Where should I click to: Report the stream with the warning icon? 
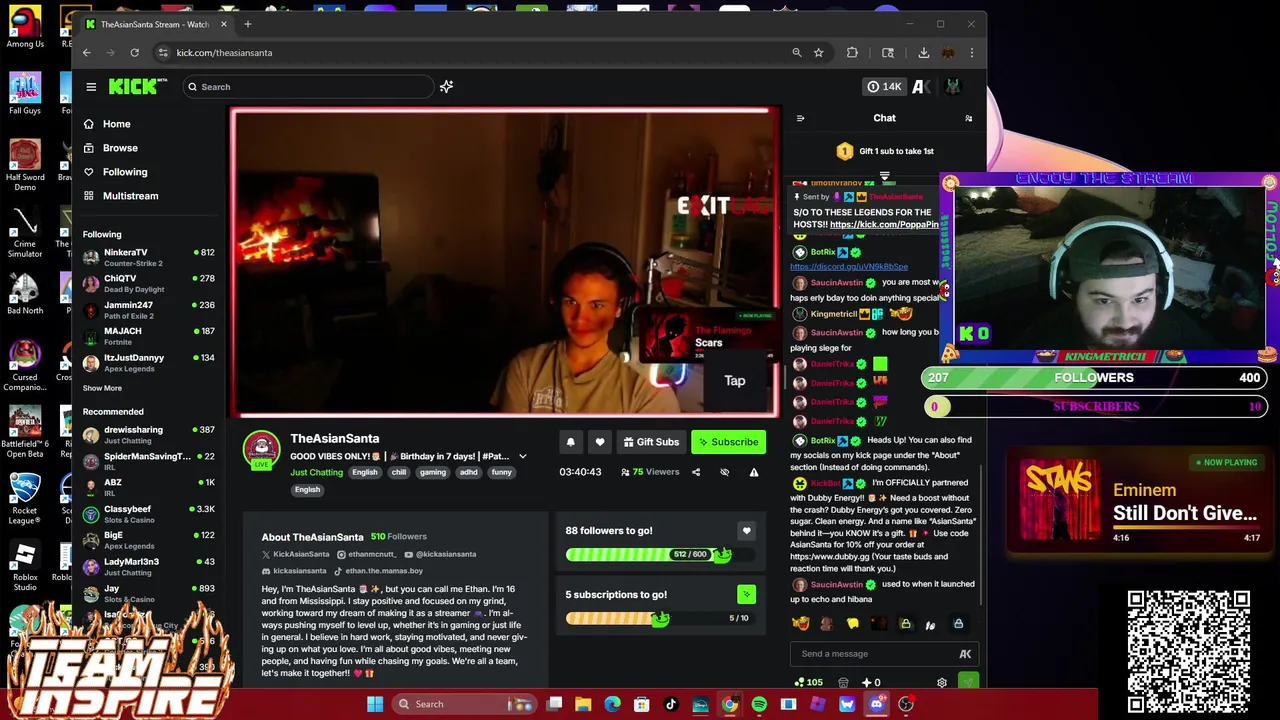point(754,472)
